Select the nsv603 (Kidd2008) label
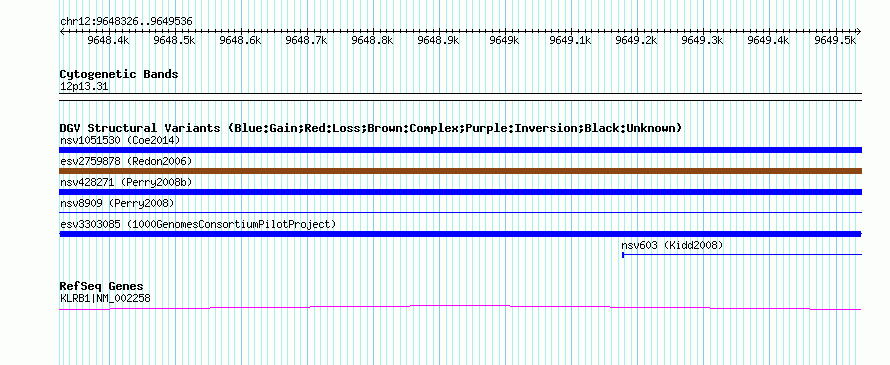The width and height of the screenshot is (890, 365). click(672, 245)
